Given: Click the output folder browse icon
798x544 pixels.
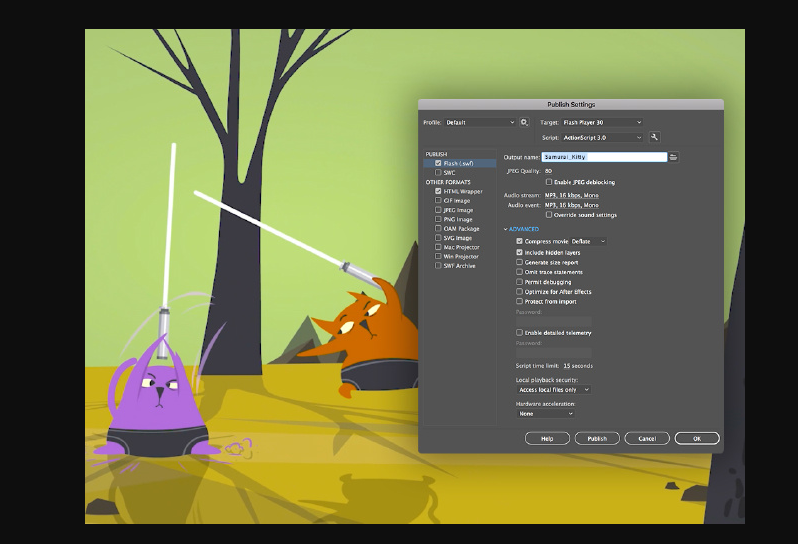Looking at the screenshot, I should tap(674, 157).
